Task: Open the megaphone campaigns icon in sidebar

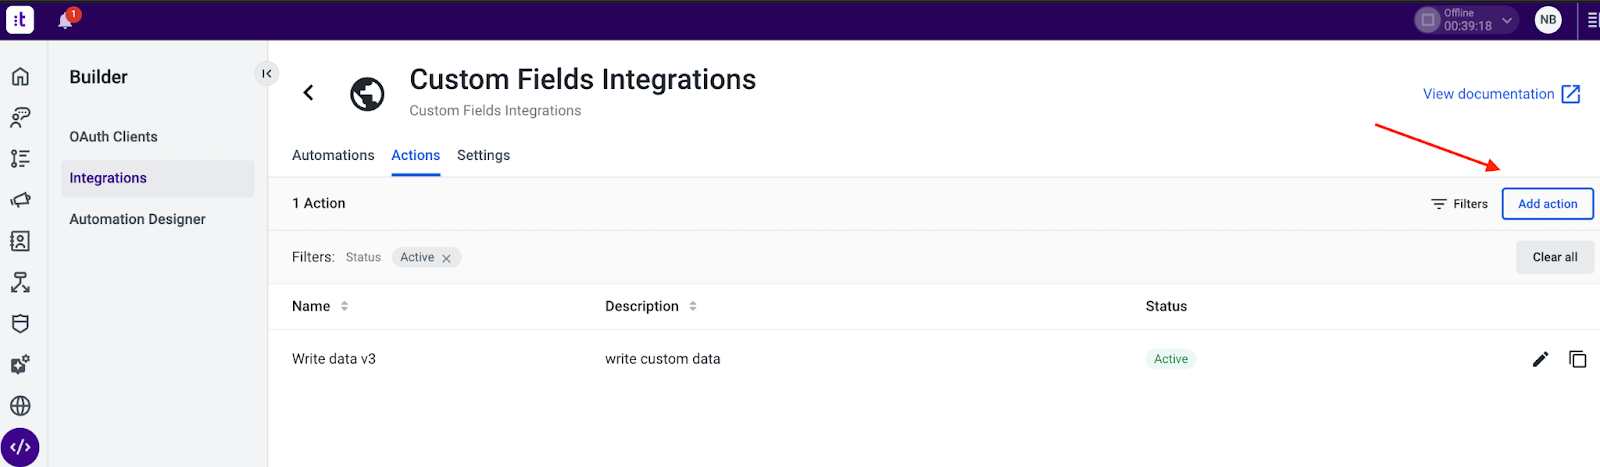Action: pos(20,200)
